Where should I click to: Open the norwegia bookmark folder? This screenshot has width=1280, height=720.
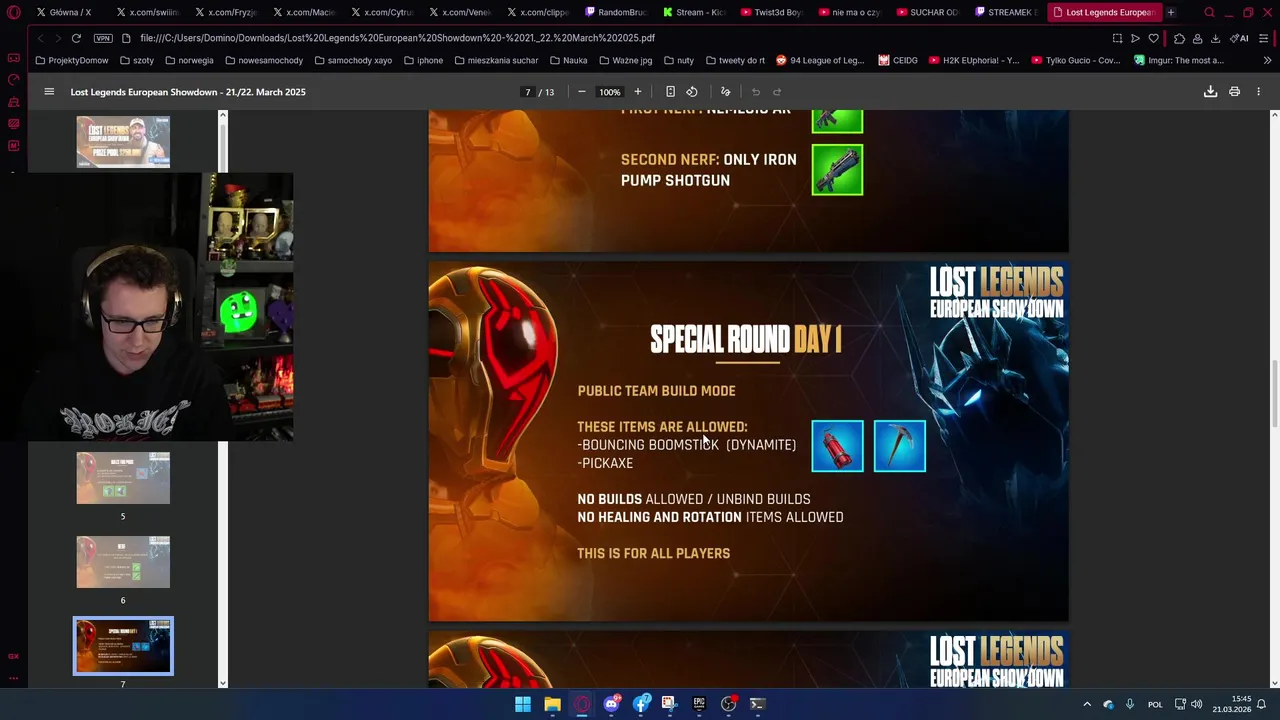point(190,60)
